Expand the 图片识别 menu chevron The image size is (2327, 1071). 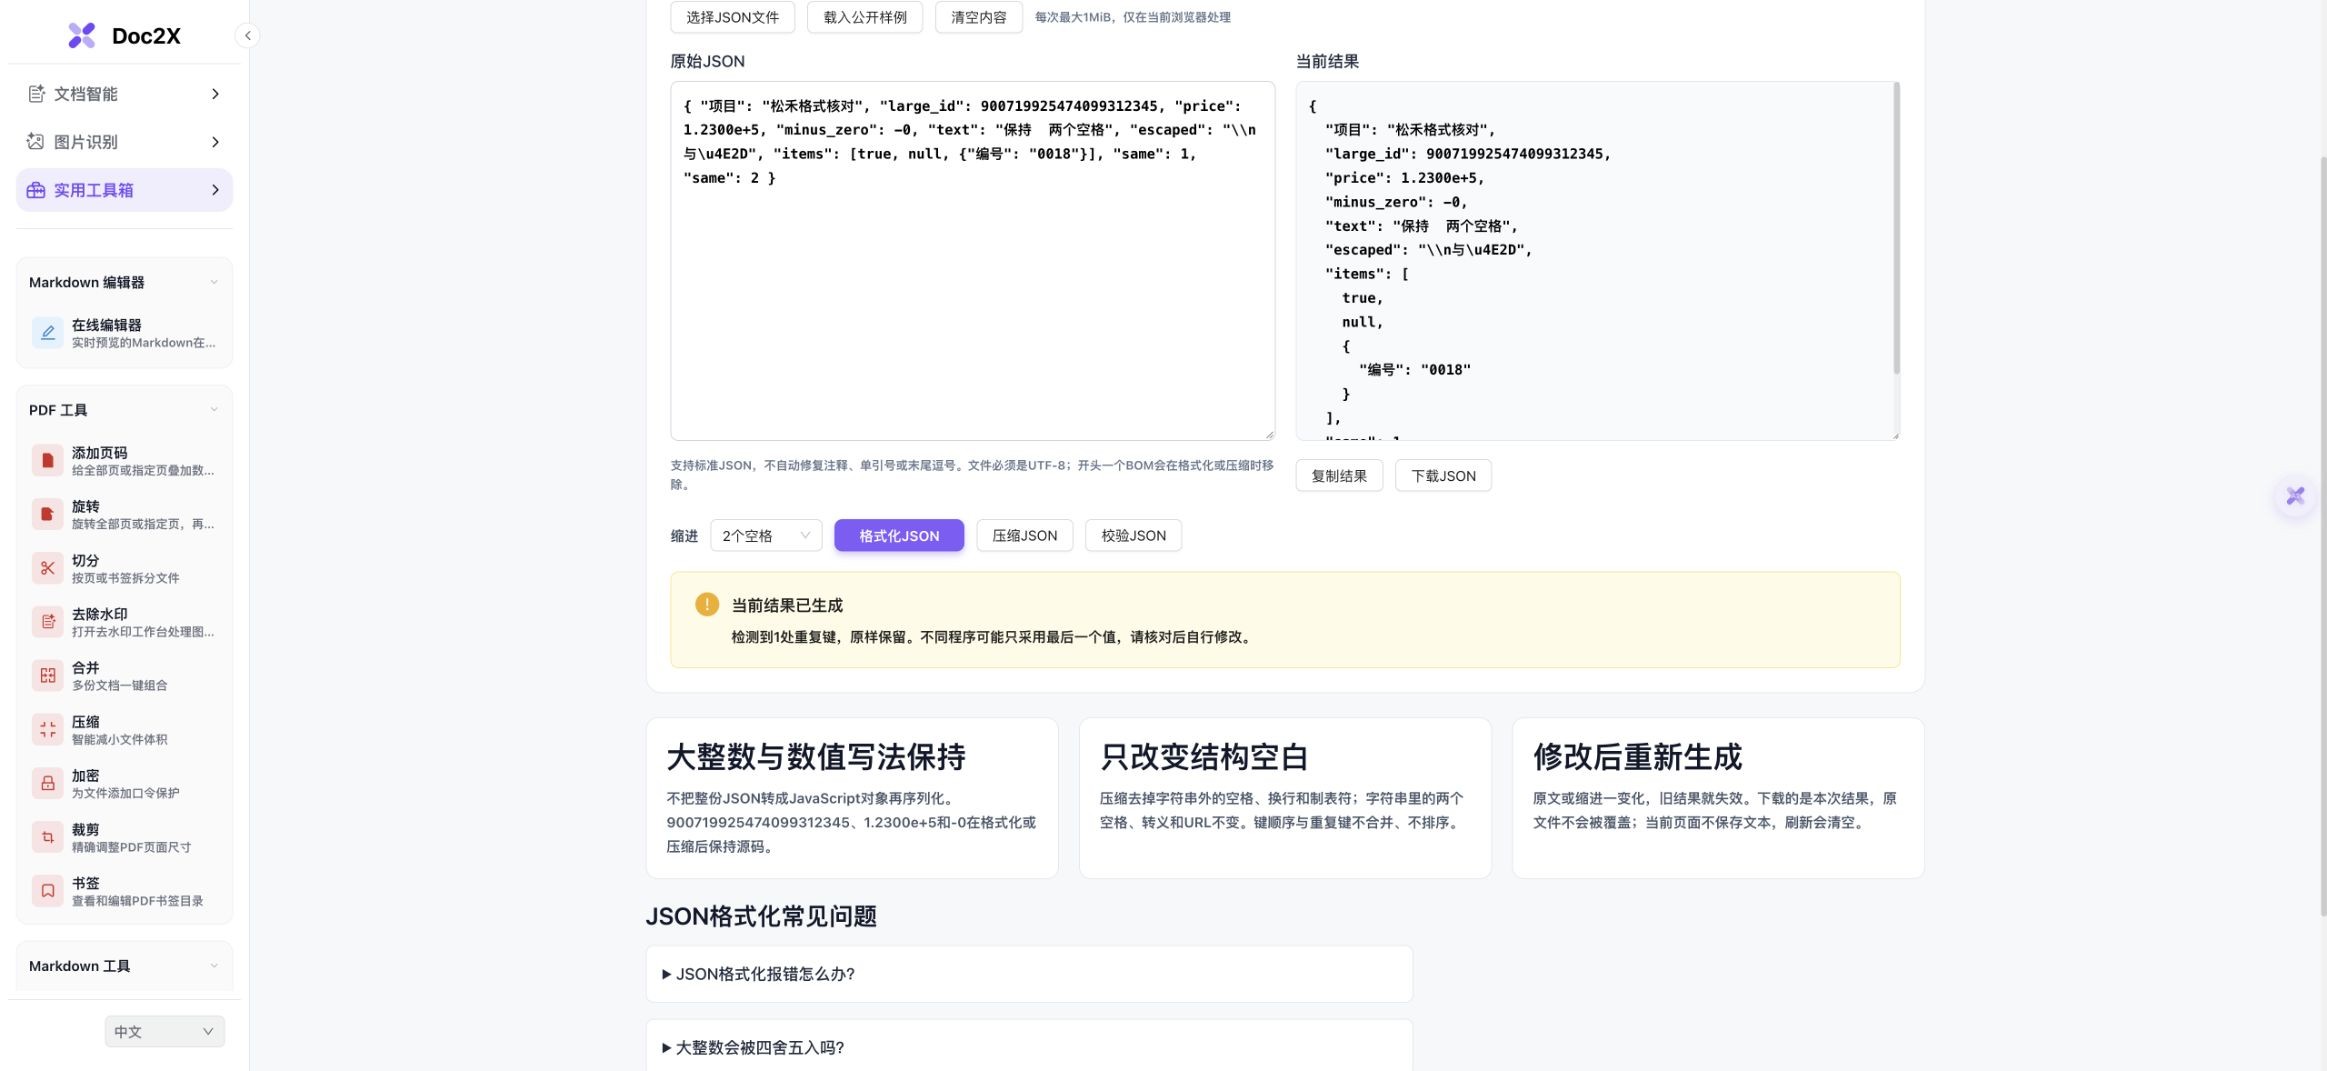(215, 142)
